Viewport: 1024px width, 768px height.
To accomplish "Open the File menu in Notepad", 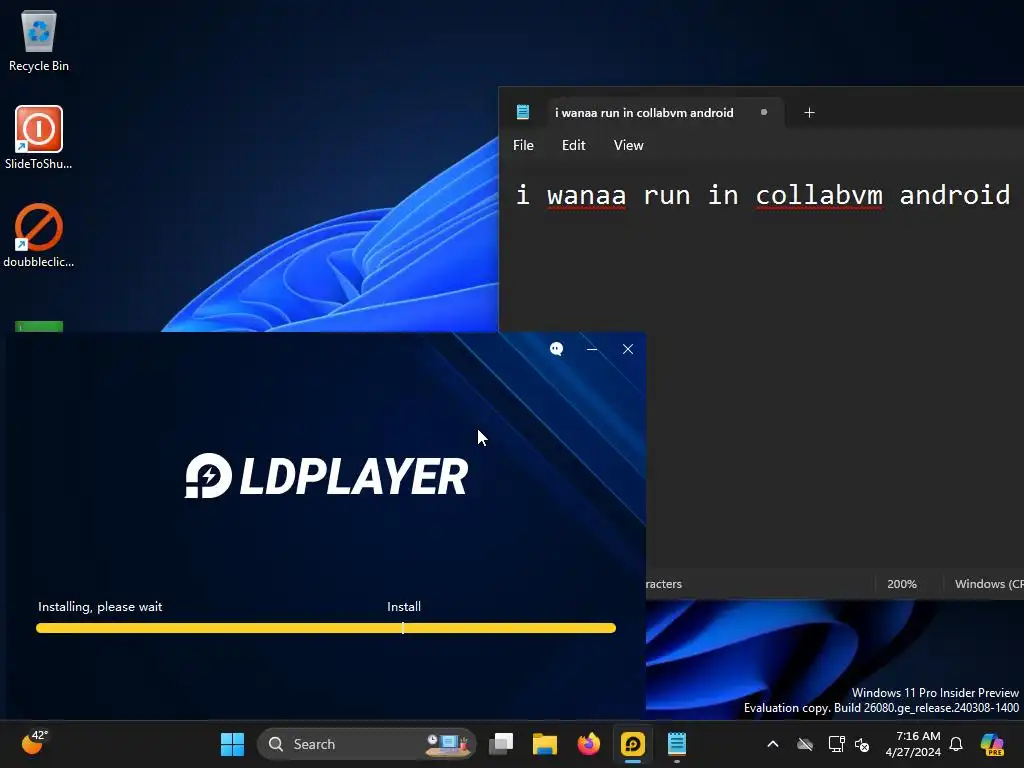I will pyautogui.click(x=523, y=145).
